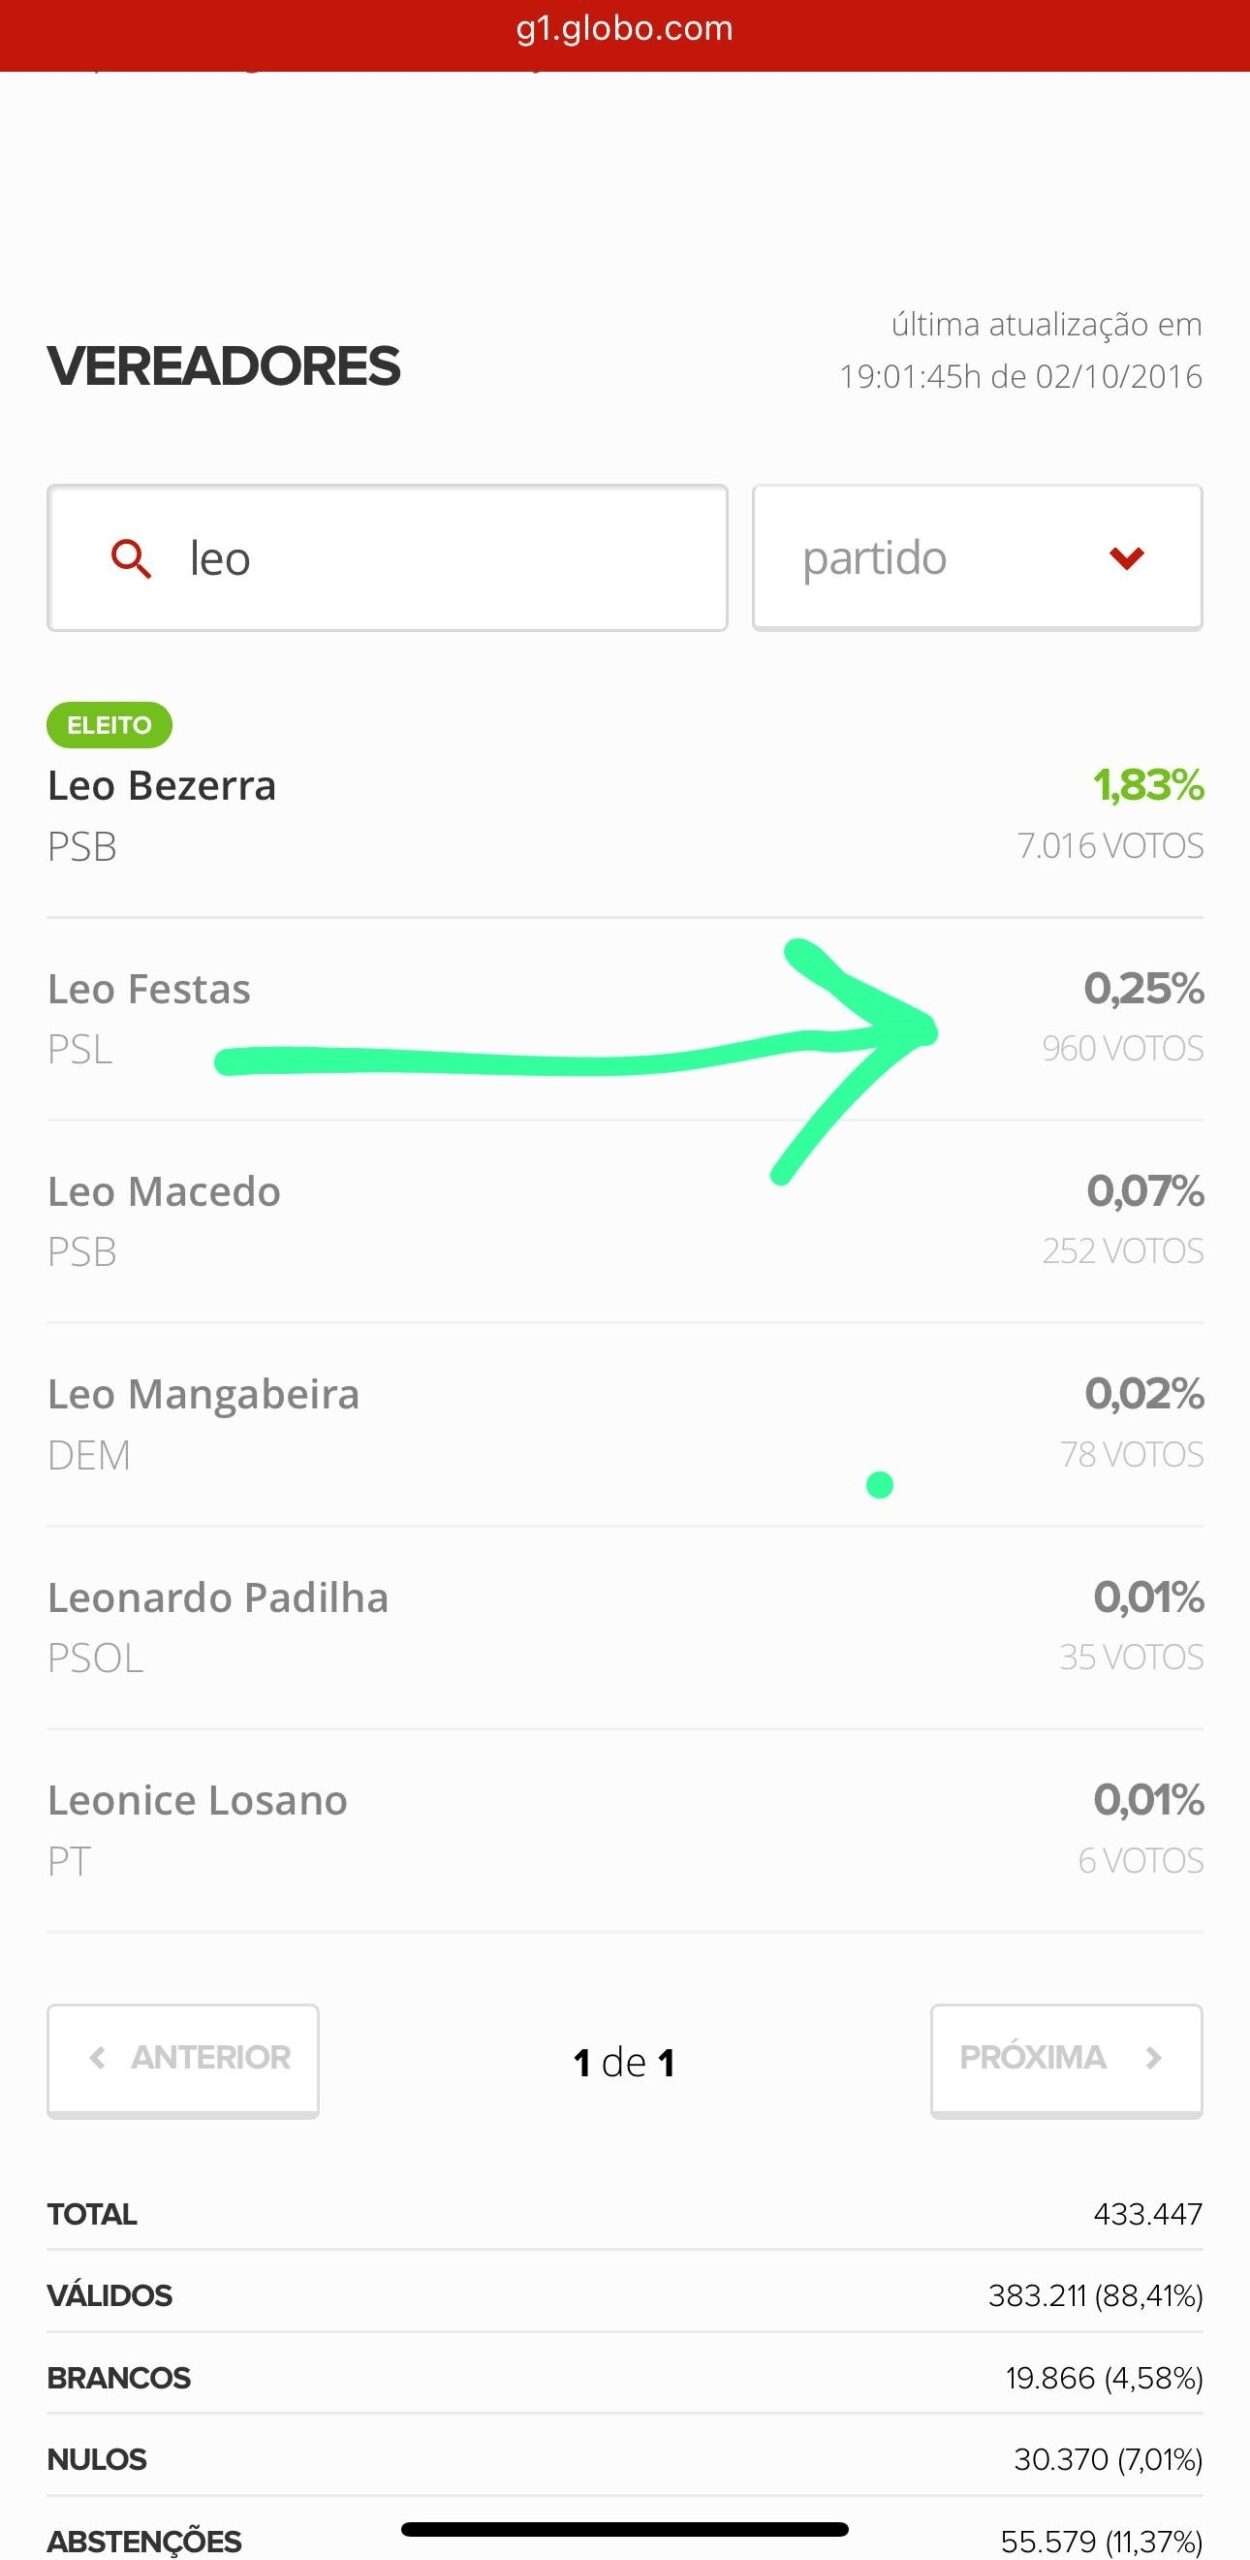Select candidate Leonice Losano
The height and width of the screenshot is (2560, 1250).
tap(197, 1800)
